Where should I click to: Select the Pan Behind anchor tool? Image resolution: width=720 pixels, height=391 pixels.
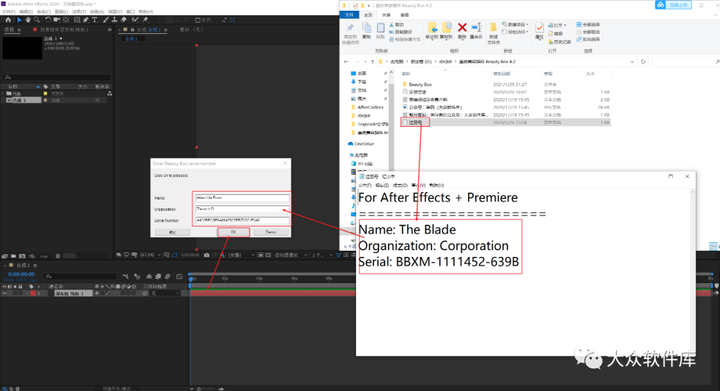[x=66, y=20]
